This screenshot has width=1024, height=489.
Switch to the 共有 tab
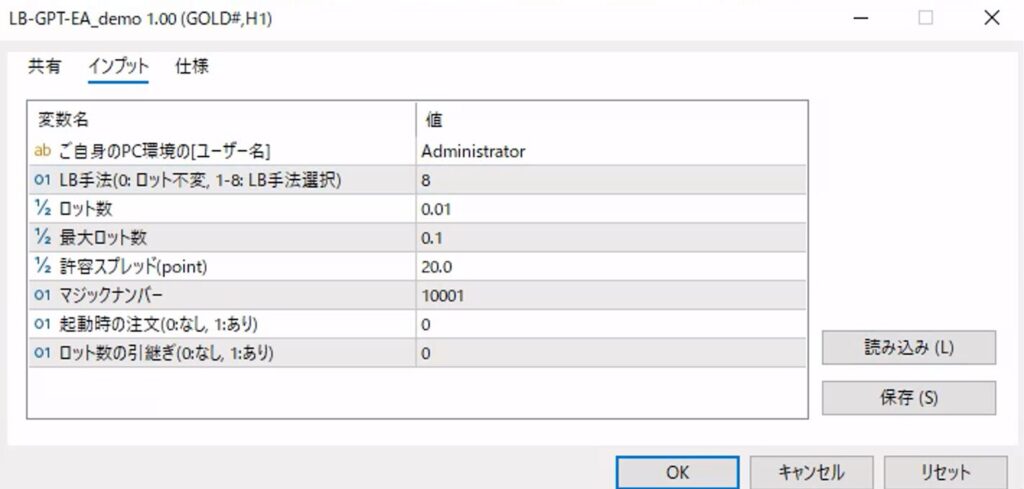(x=44, y=67)
